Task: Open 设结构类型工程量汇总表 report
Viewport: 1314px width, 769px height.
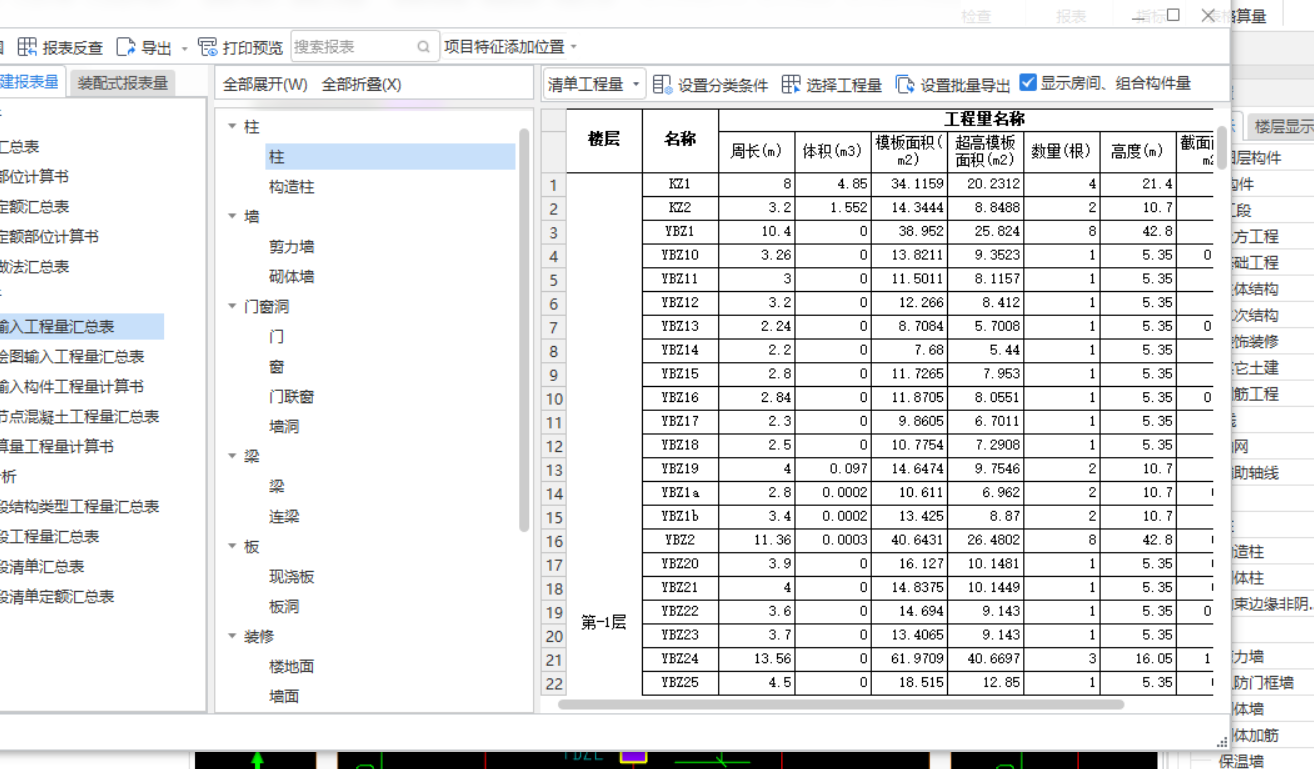Action: pos(80,507)
